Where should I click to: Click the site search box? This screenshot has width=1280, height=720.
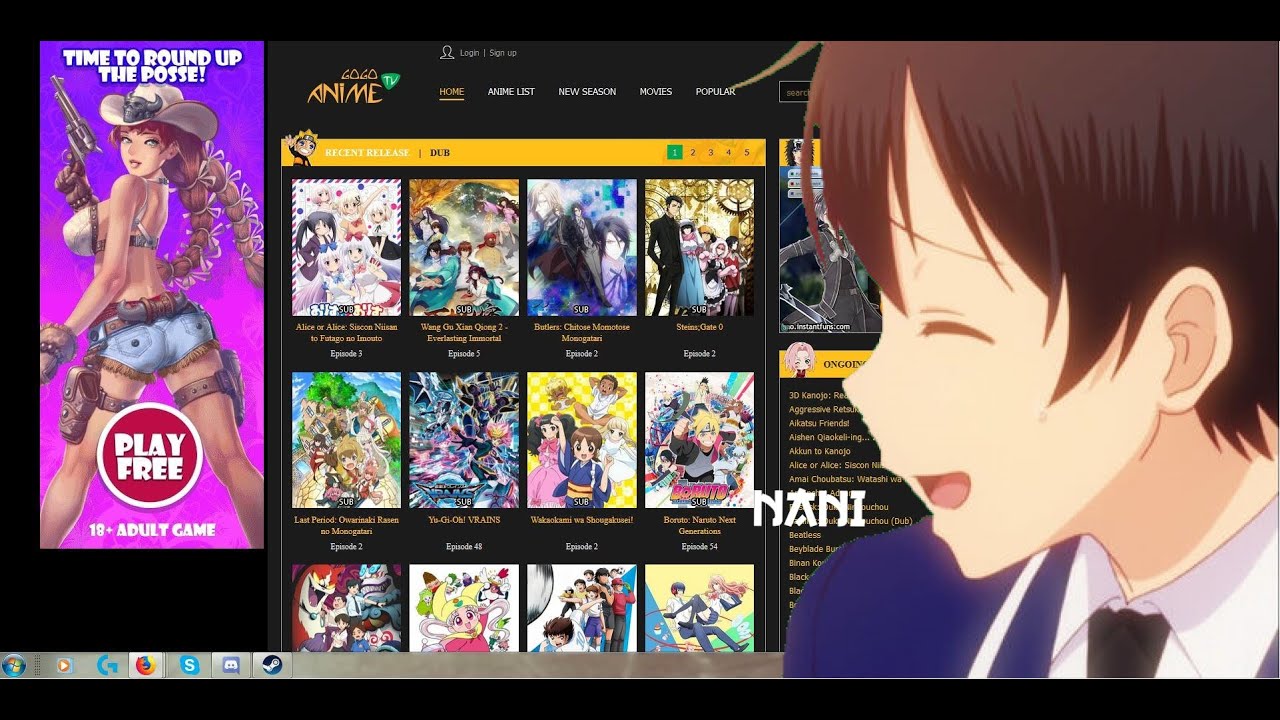tap(797, 92)
